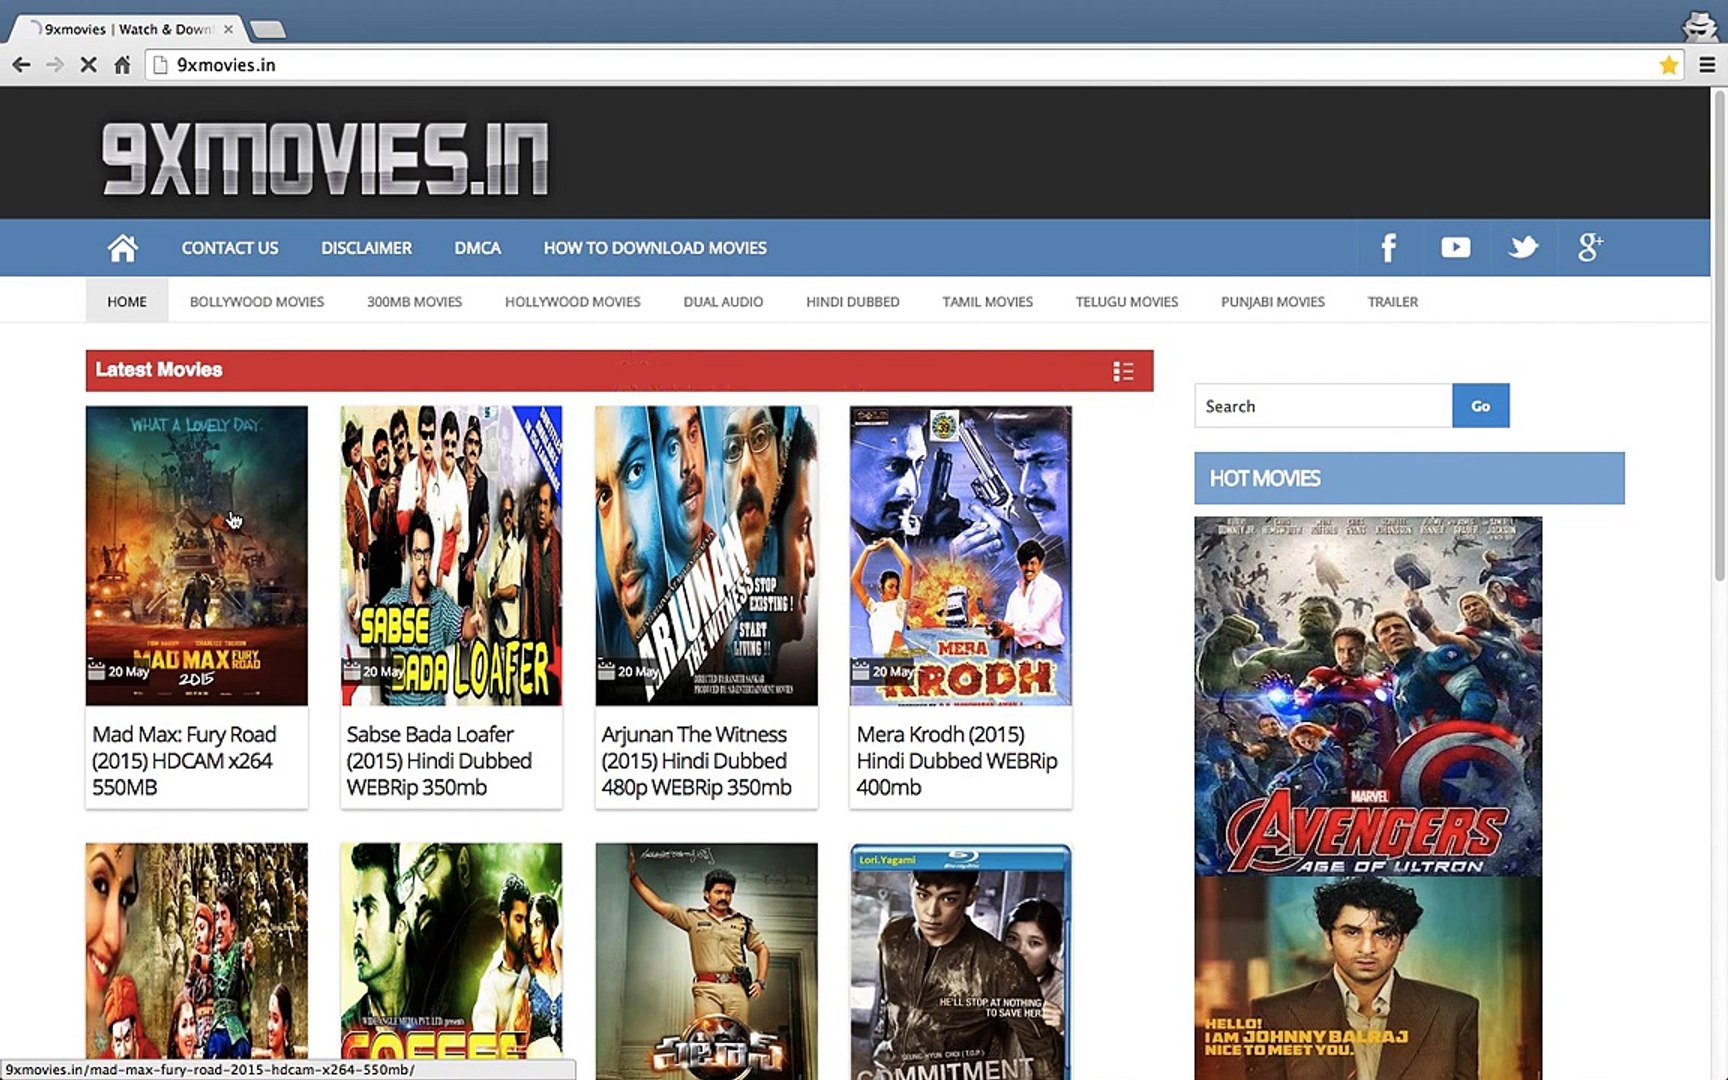Select the Hindi Dubbed category
The height and width of the screenshot is (1080, 1728).
853,301
